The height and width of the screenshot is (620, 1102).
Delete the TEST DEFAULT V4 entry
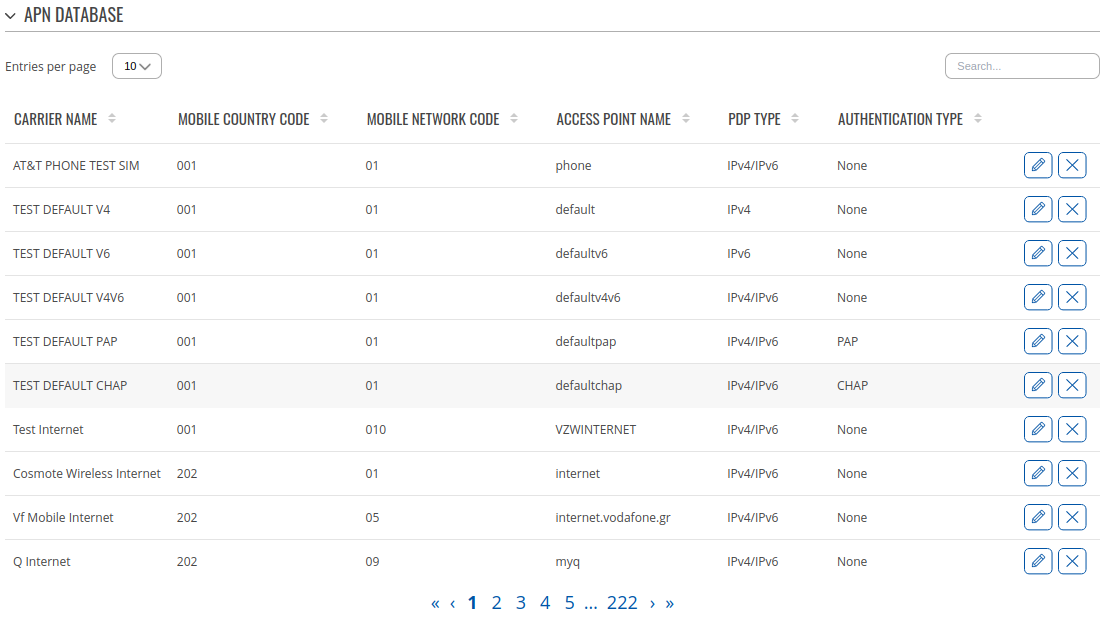tap(1072, 209)
